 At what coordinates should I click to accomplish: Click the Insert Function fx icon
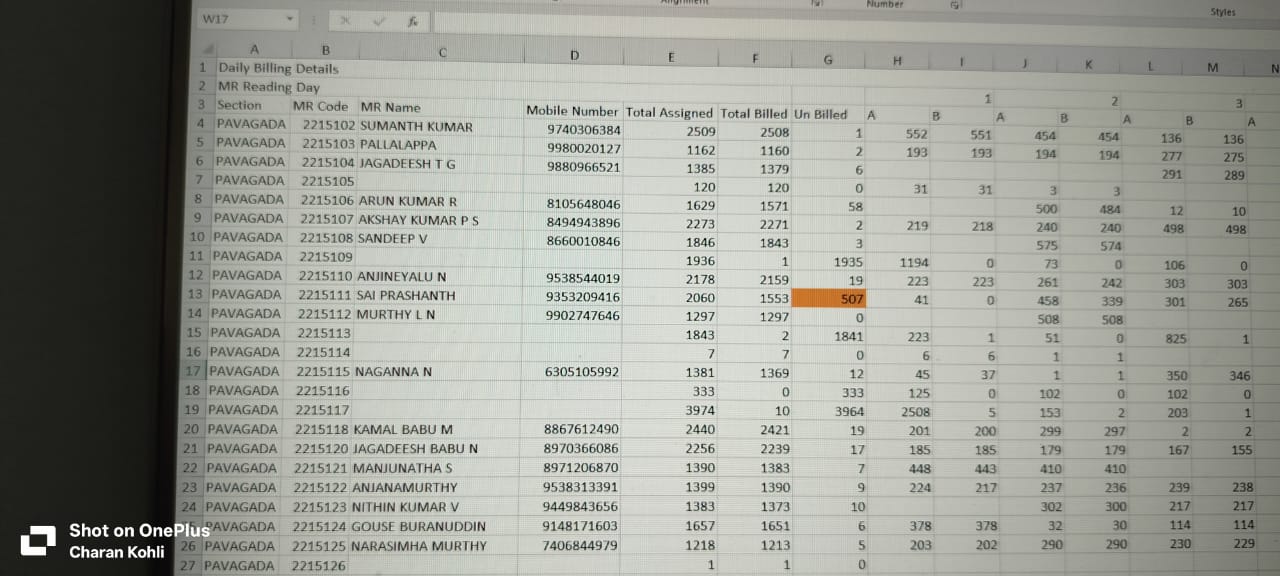tap(411, 21)
